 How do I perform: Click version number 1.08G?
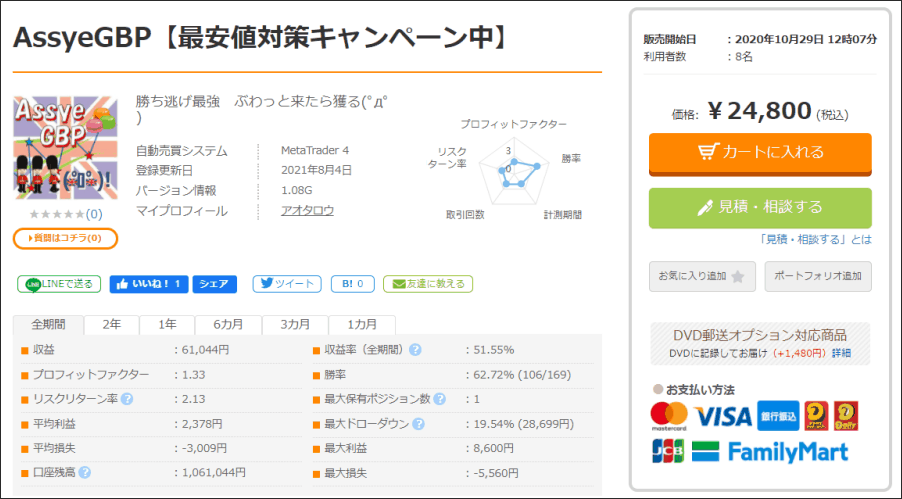click(x=297, y=191)
